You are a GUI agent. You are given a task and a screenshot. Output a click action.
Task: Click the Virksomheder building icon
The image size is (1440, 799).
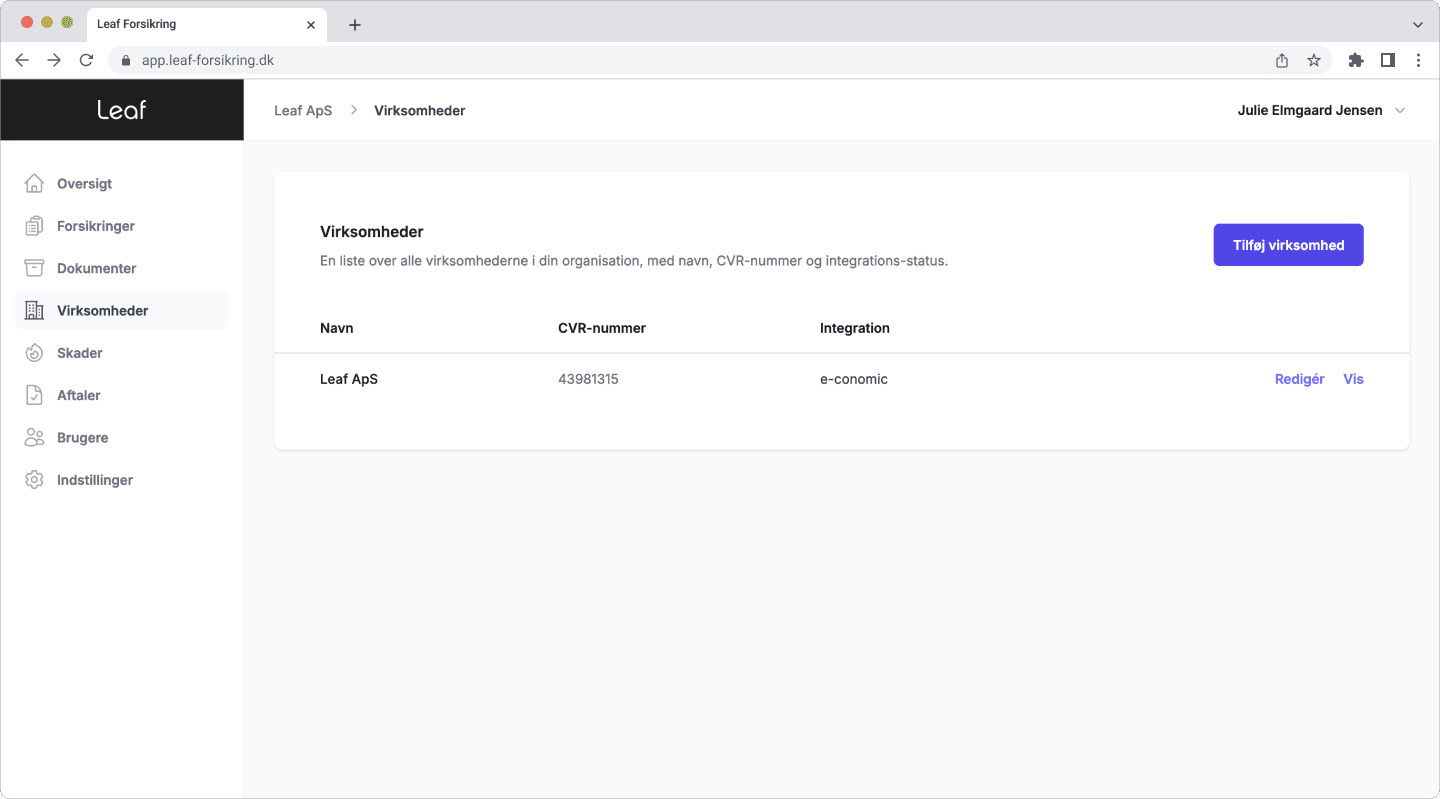pyautogui.click(x=34, y=310)
